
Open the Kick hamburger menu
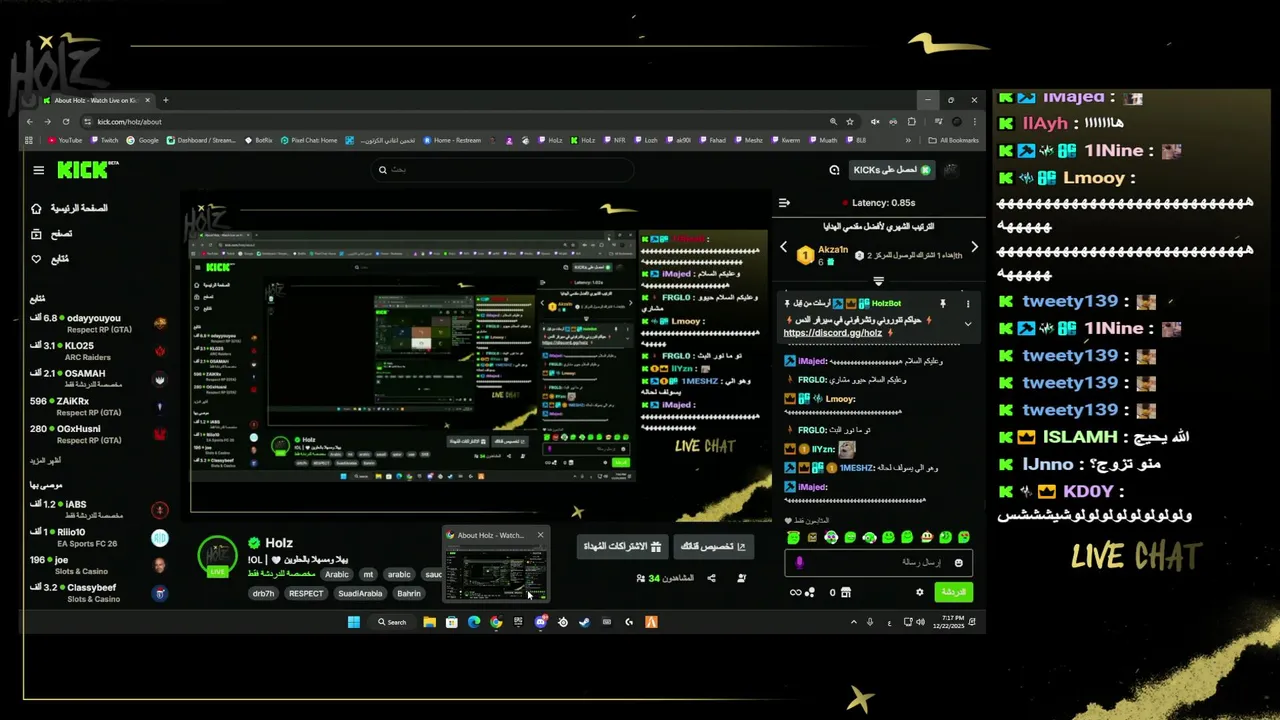pos(38,170)
